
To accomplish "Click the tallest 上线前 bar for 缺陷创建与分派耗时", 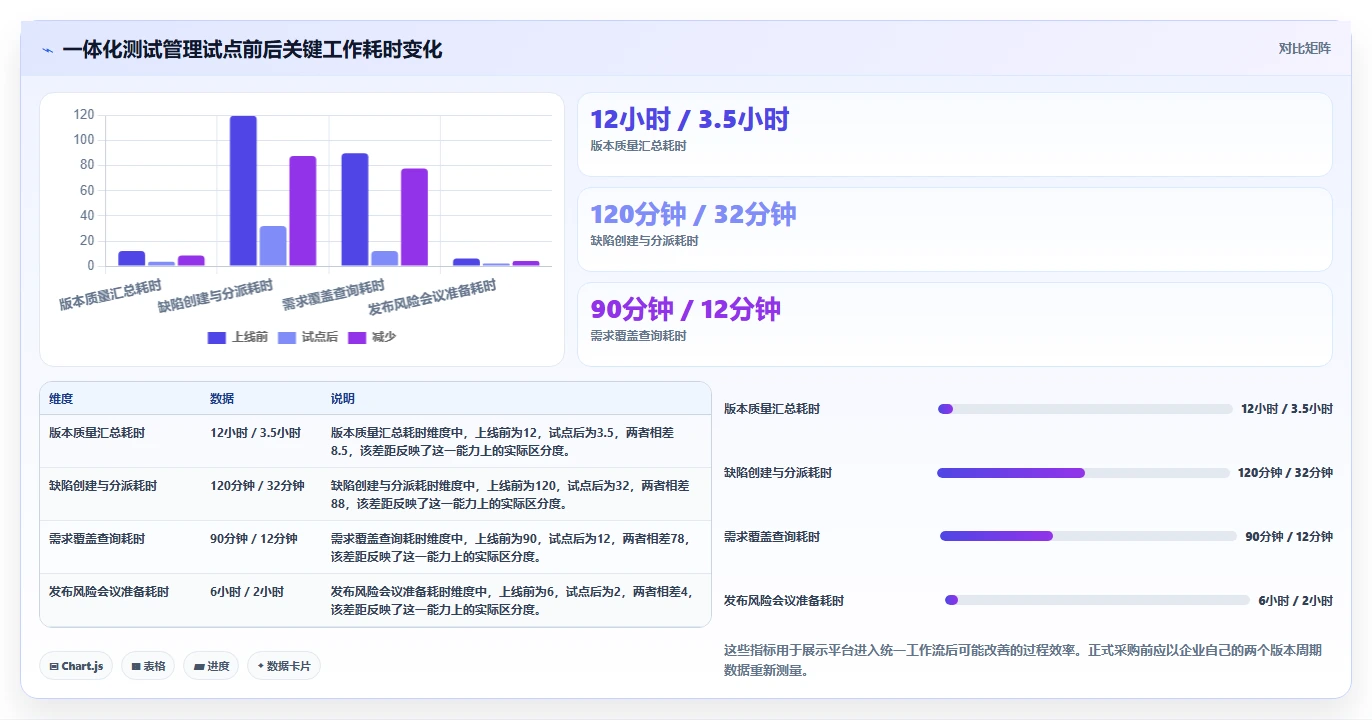I will tap(243, 191).
